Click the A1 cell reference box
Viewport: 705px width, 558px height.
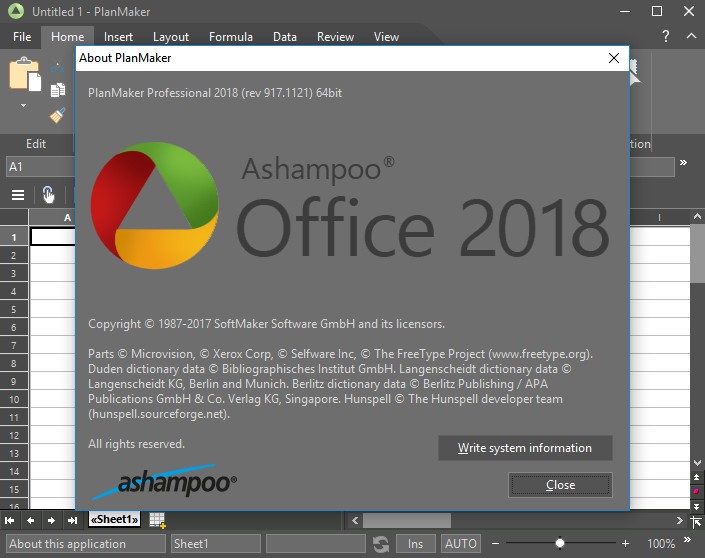[x=40, y=167]
